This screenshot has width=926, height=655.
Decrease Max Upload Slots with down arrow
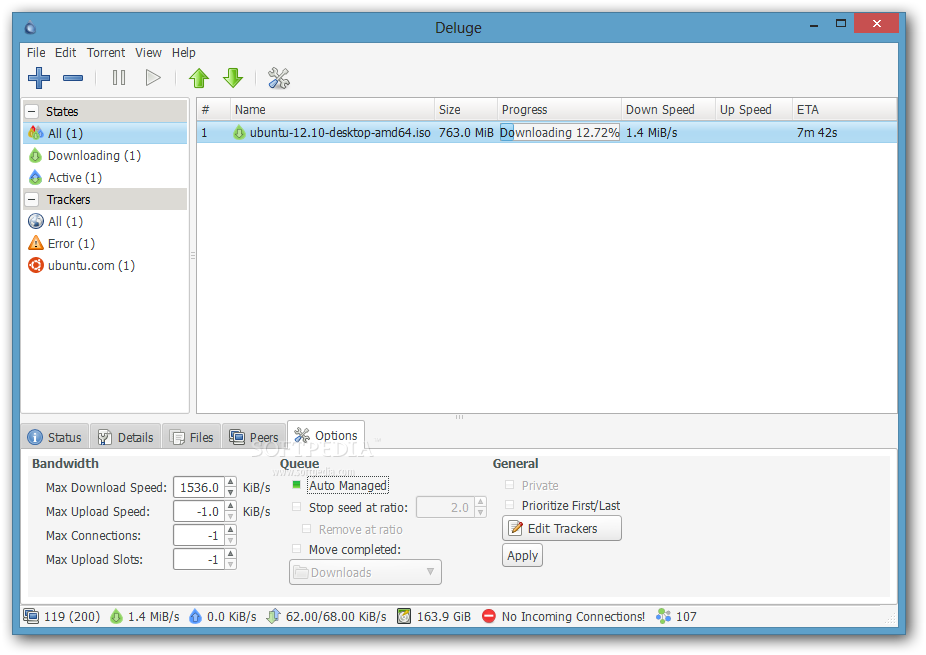(x=231, y=565)
